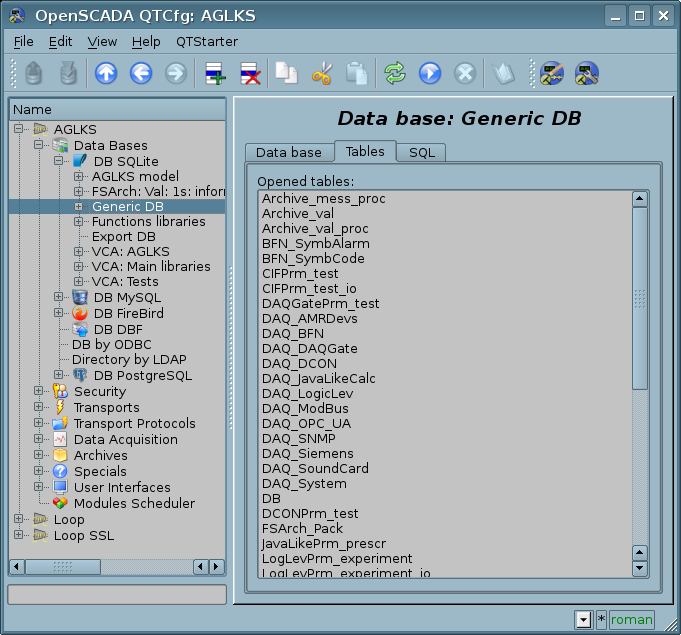
Task: Click the tables list vertical scrollbar down arrow
Action: (640, 568)
